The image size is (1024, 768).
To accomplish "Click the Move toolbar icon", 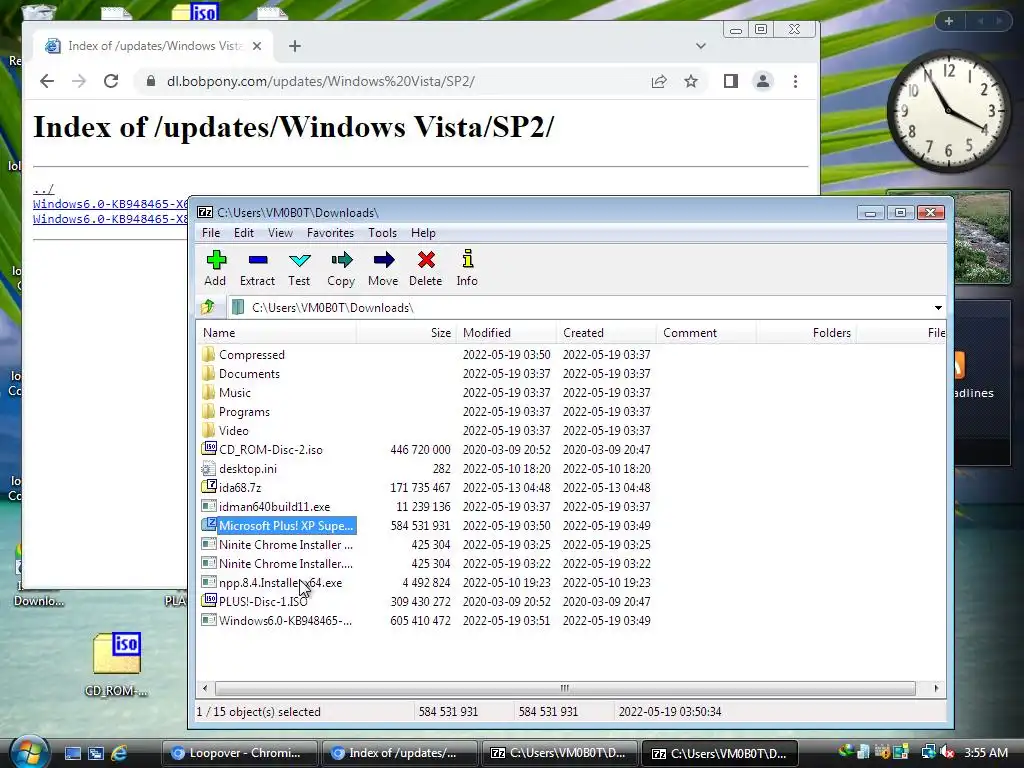I will point(383,268).
